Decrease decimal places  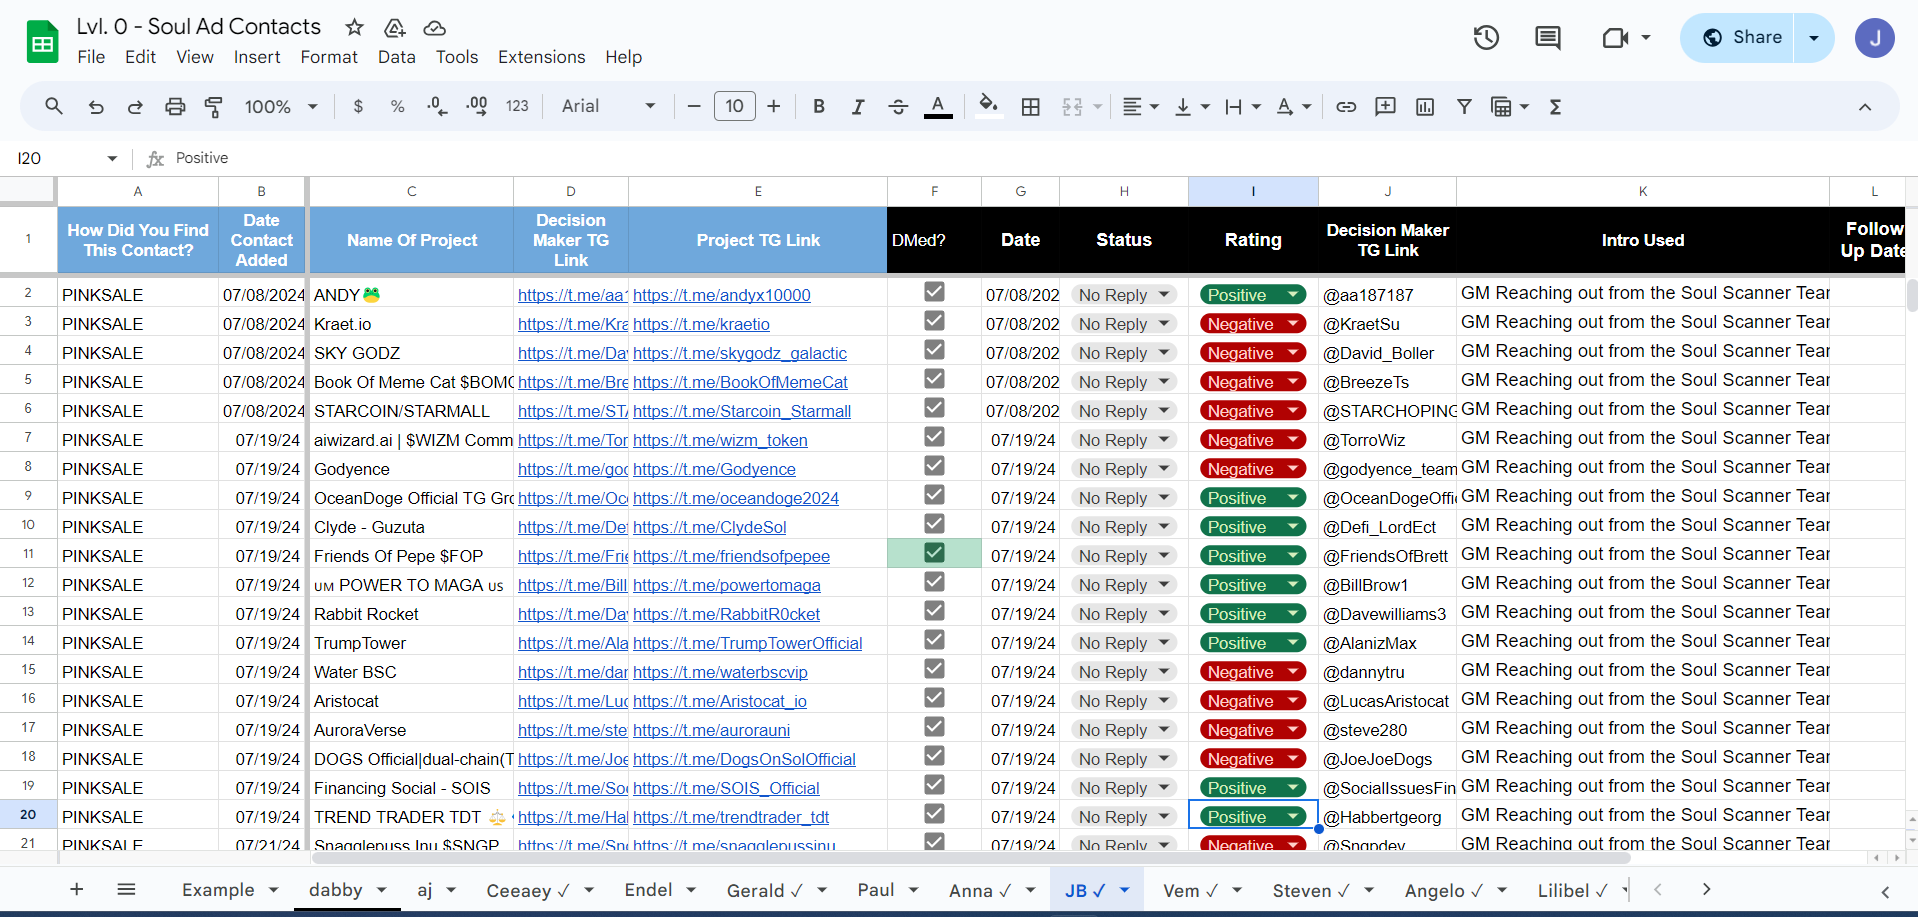pyautogui.click(x=437, y=106)
